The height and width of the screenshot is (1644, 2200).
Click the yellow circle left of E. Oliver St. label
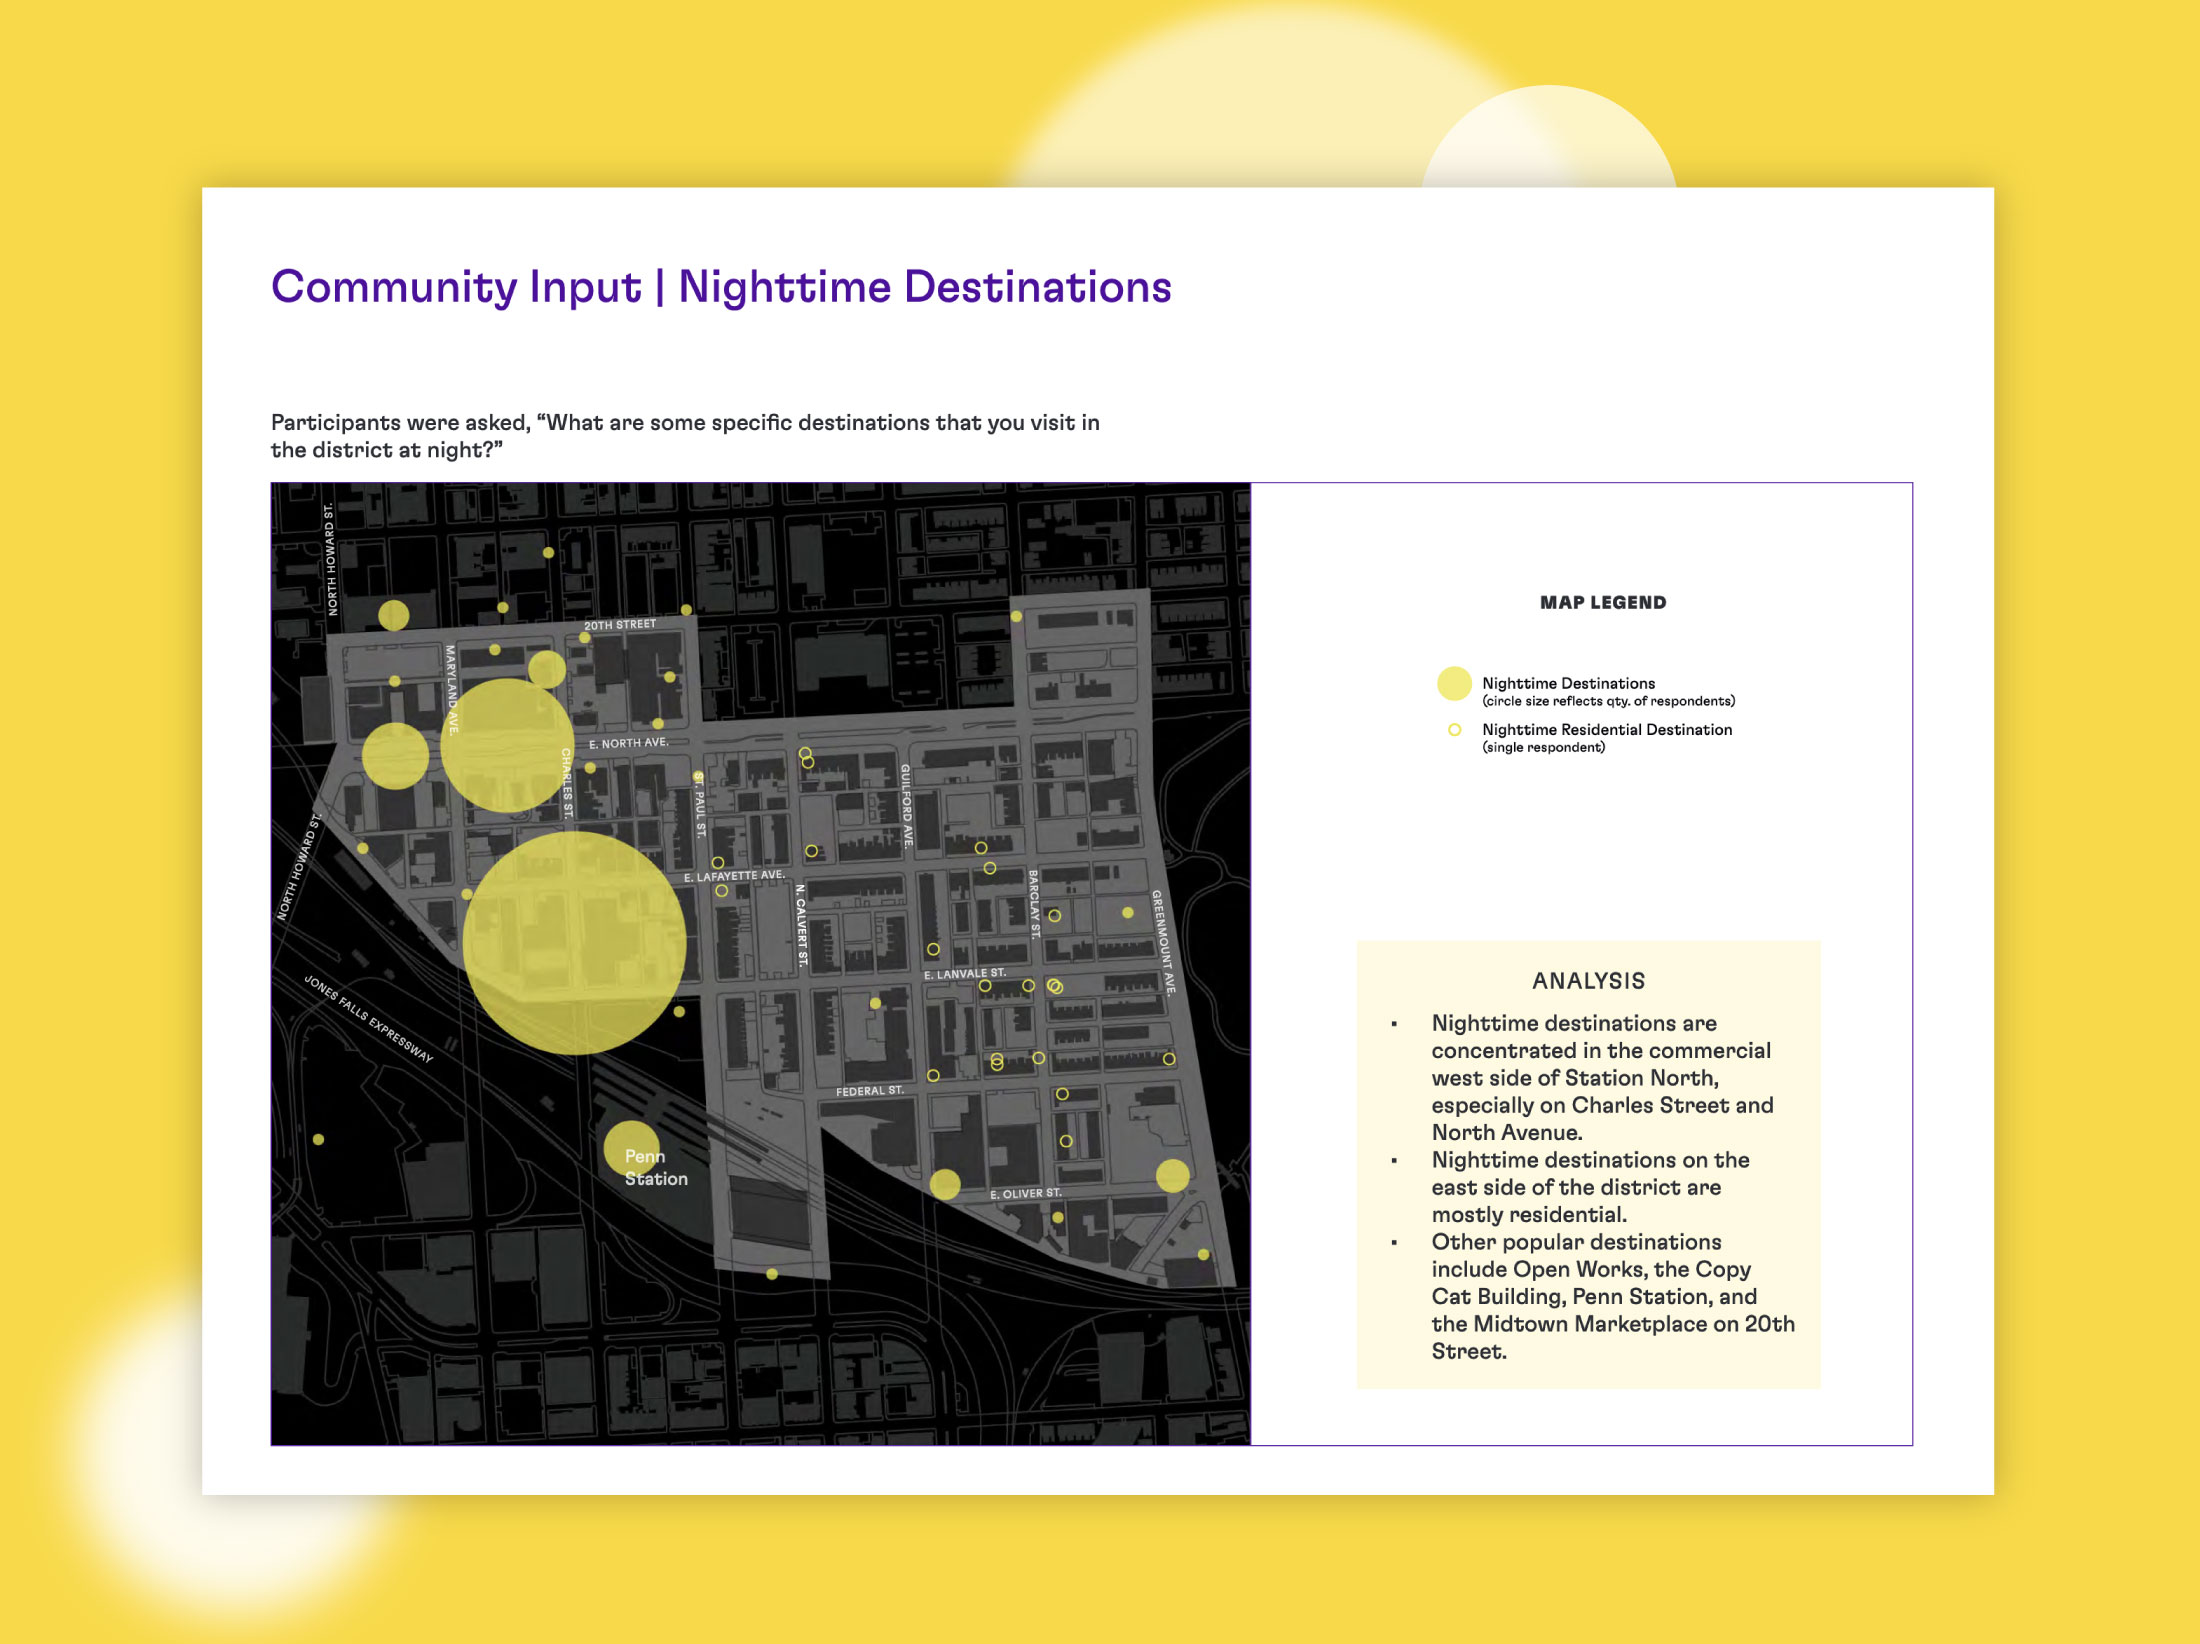pyautogui.click(x=945, y=1184)
